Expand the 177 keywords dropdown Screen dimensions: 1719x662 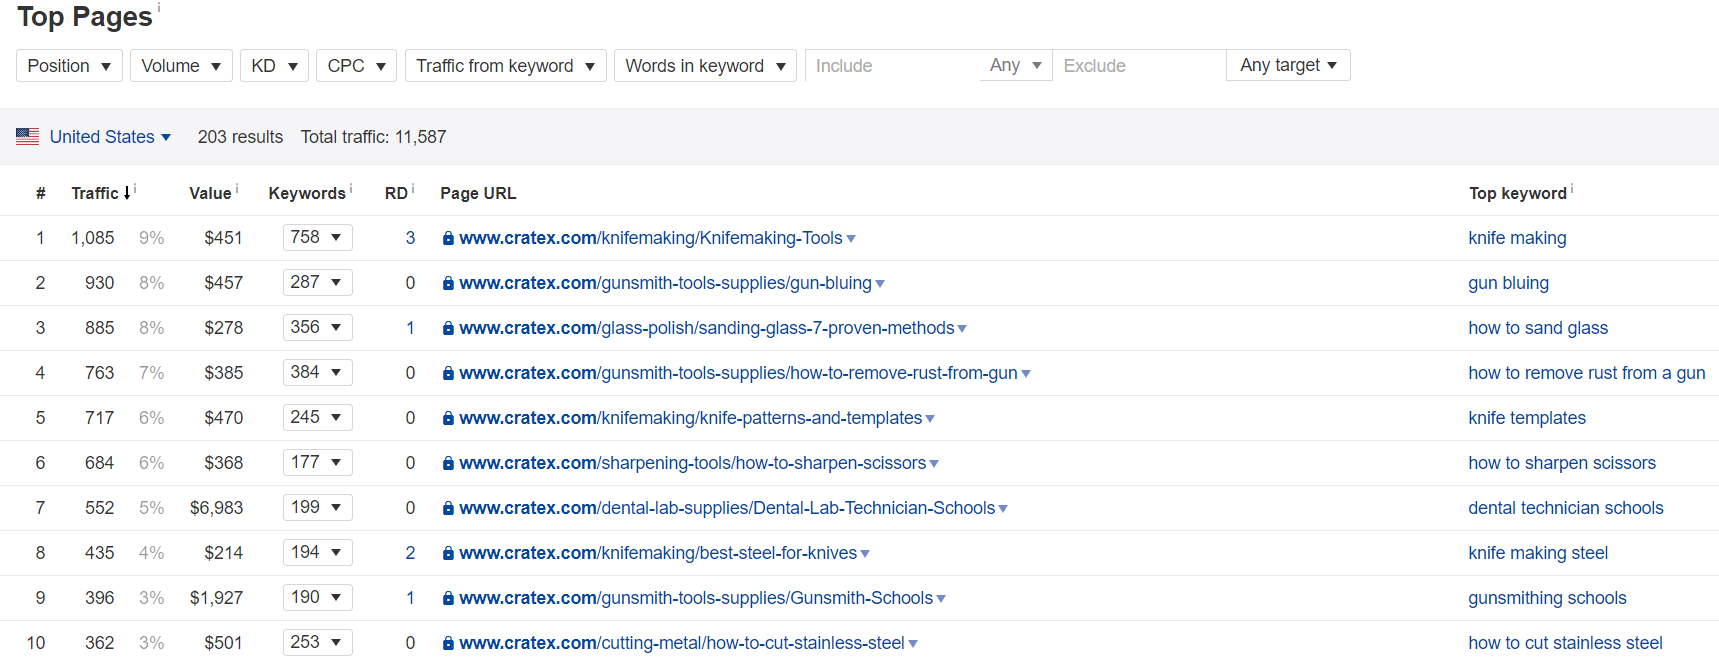point(317,463)
